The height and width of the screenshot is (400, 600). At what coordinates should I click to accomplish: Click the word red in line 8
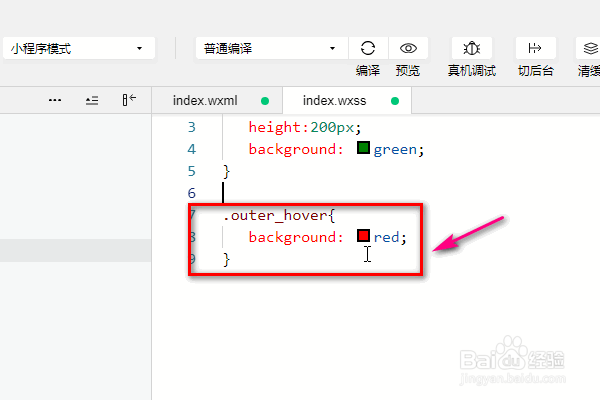click(x=386, y=237)
